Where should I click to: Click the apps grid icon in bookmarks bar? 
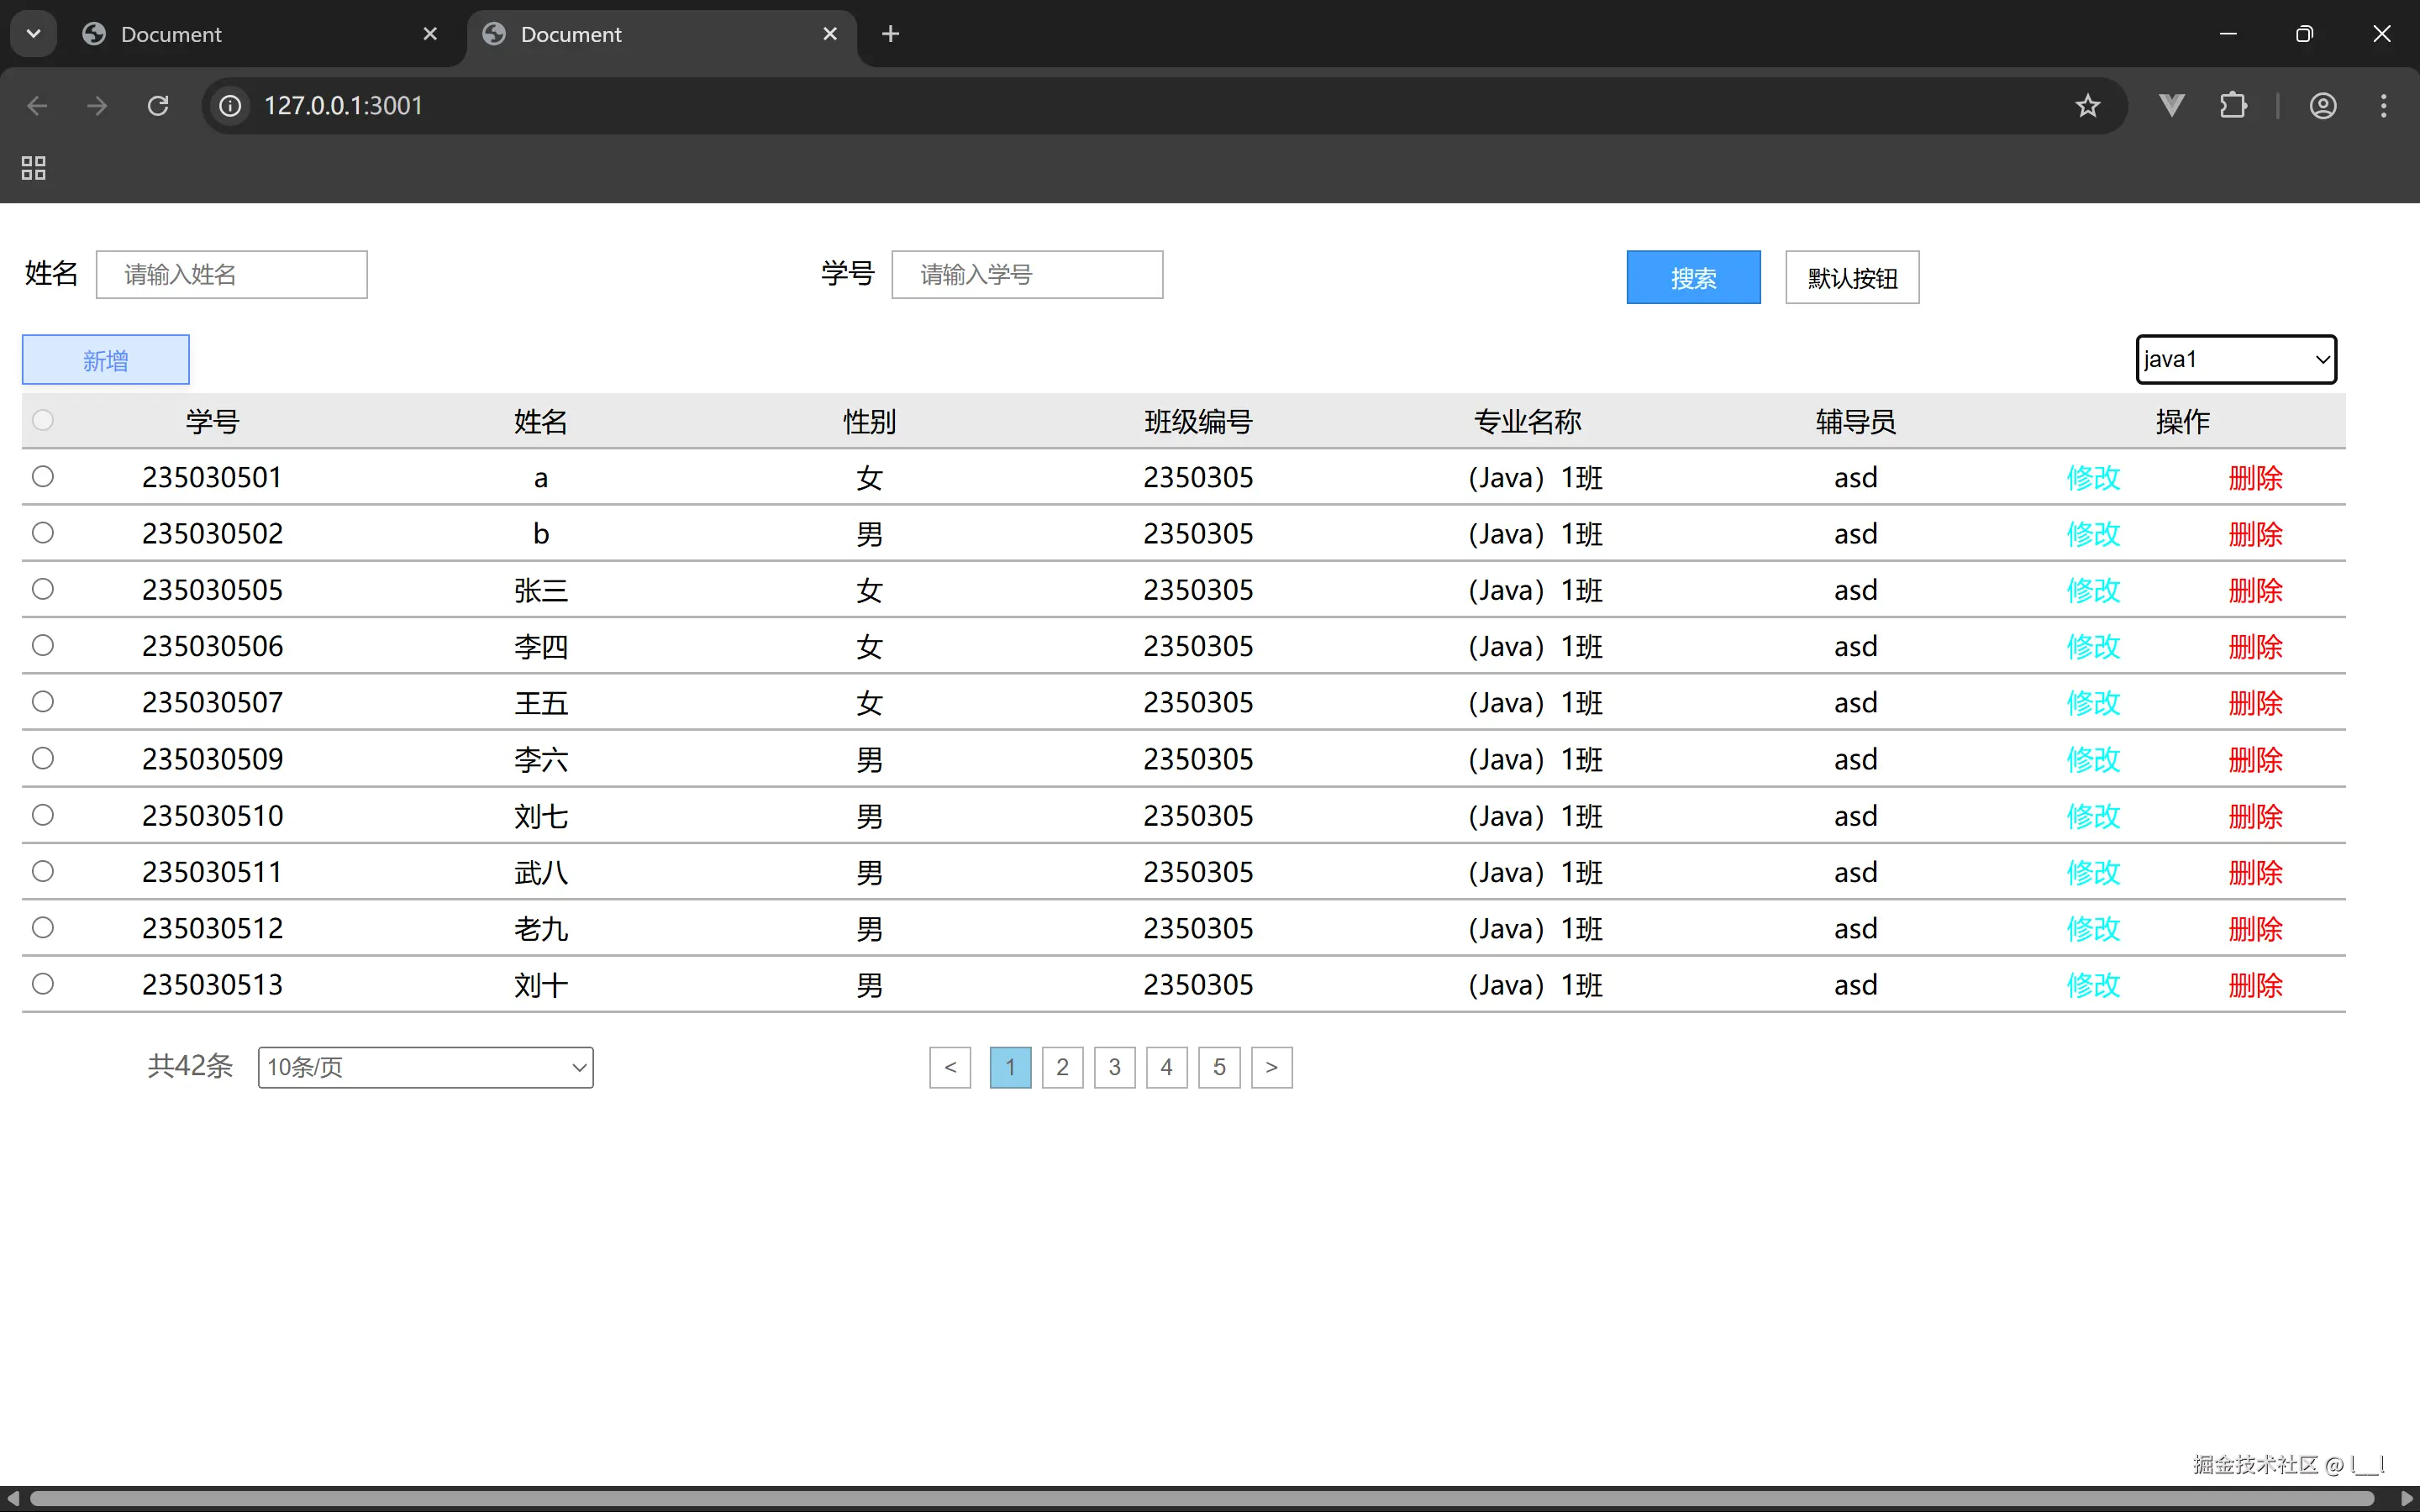coord(34,168)
